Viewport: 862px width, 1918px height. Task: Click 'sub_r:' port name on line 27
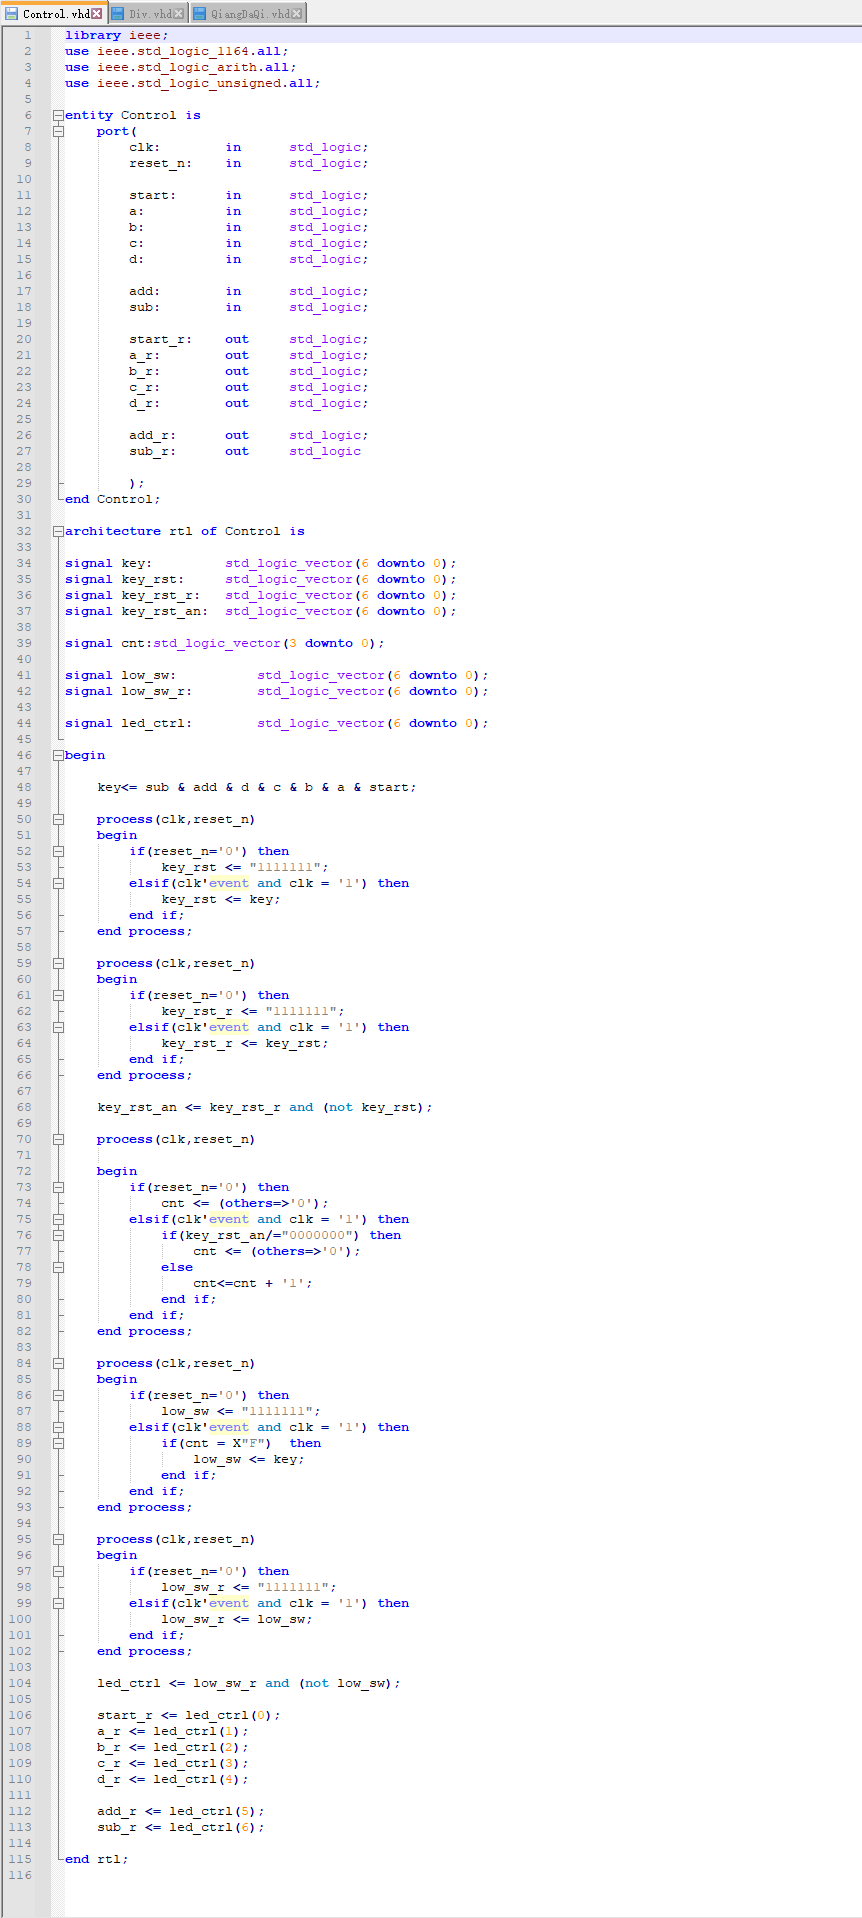pyautogui.click(x=153, y=451)
